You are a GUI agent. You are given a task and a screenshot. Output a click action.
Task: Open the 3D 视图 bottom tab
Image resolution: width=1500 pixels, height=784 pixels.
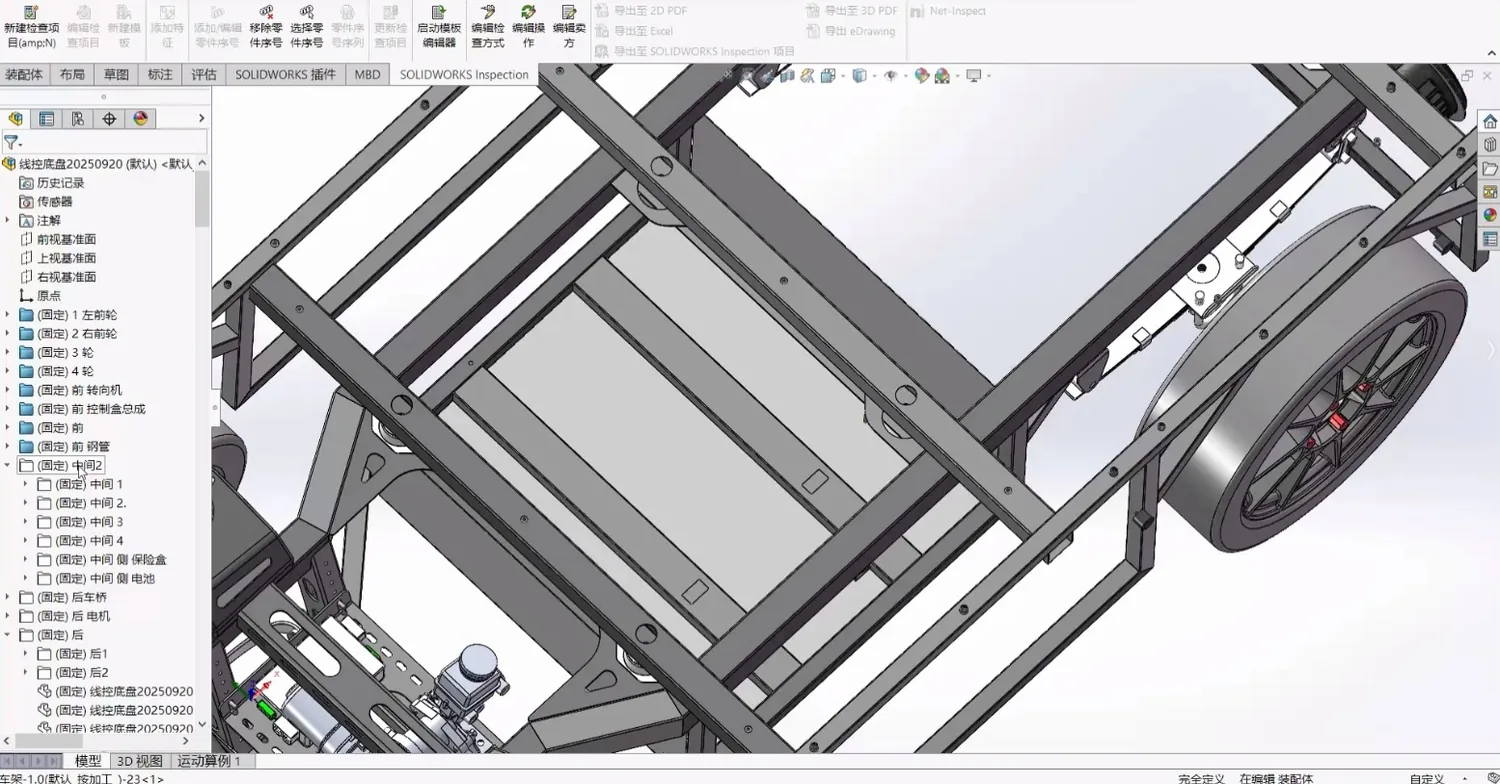point(139,761)
